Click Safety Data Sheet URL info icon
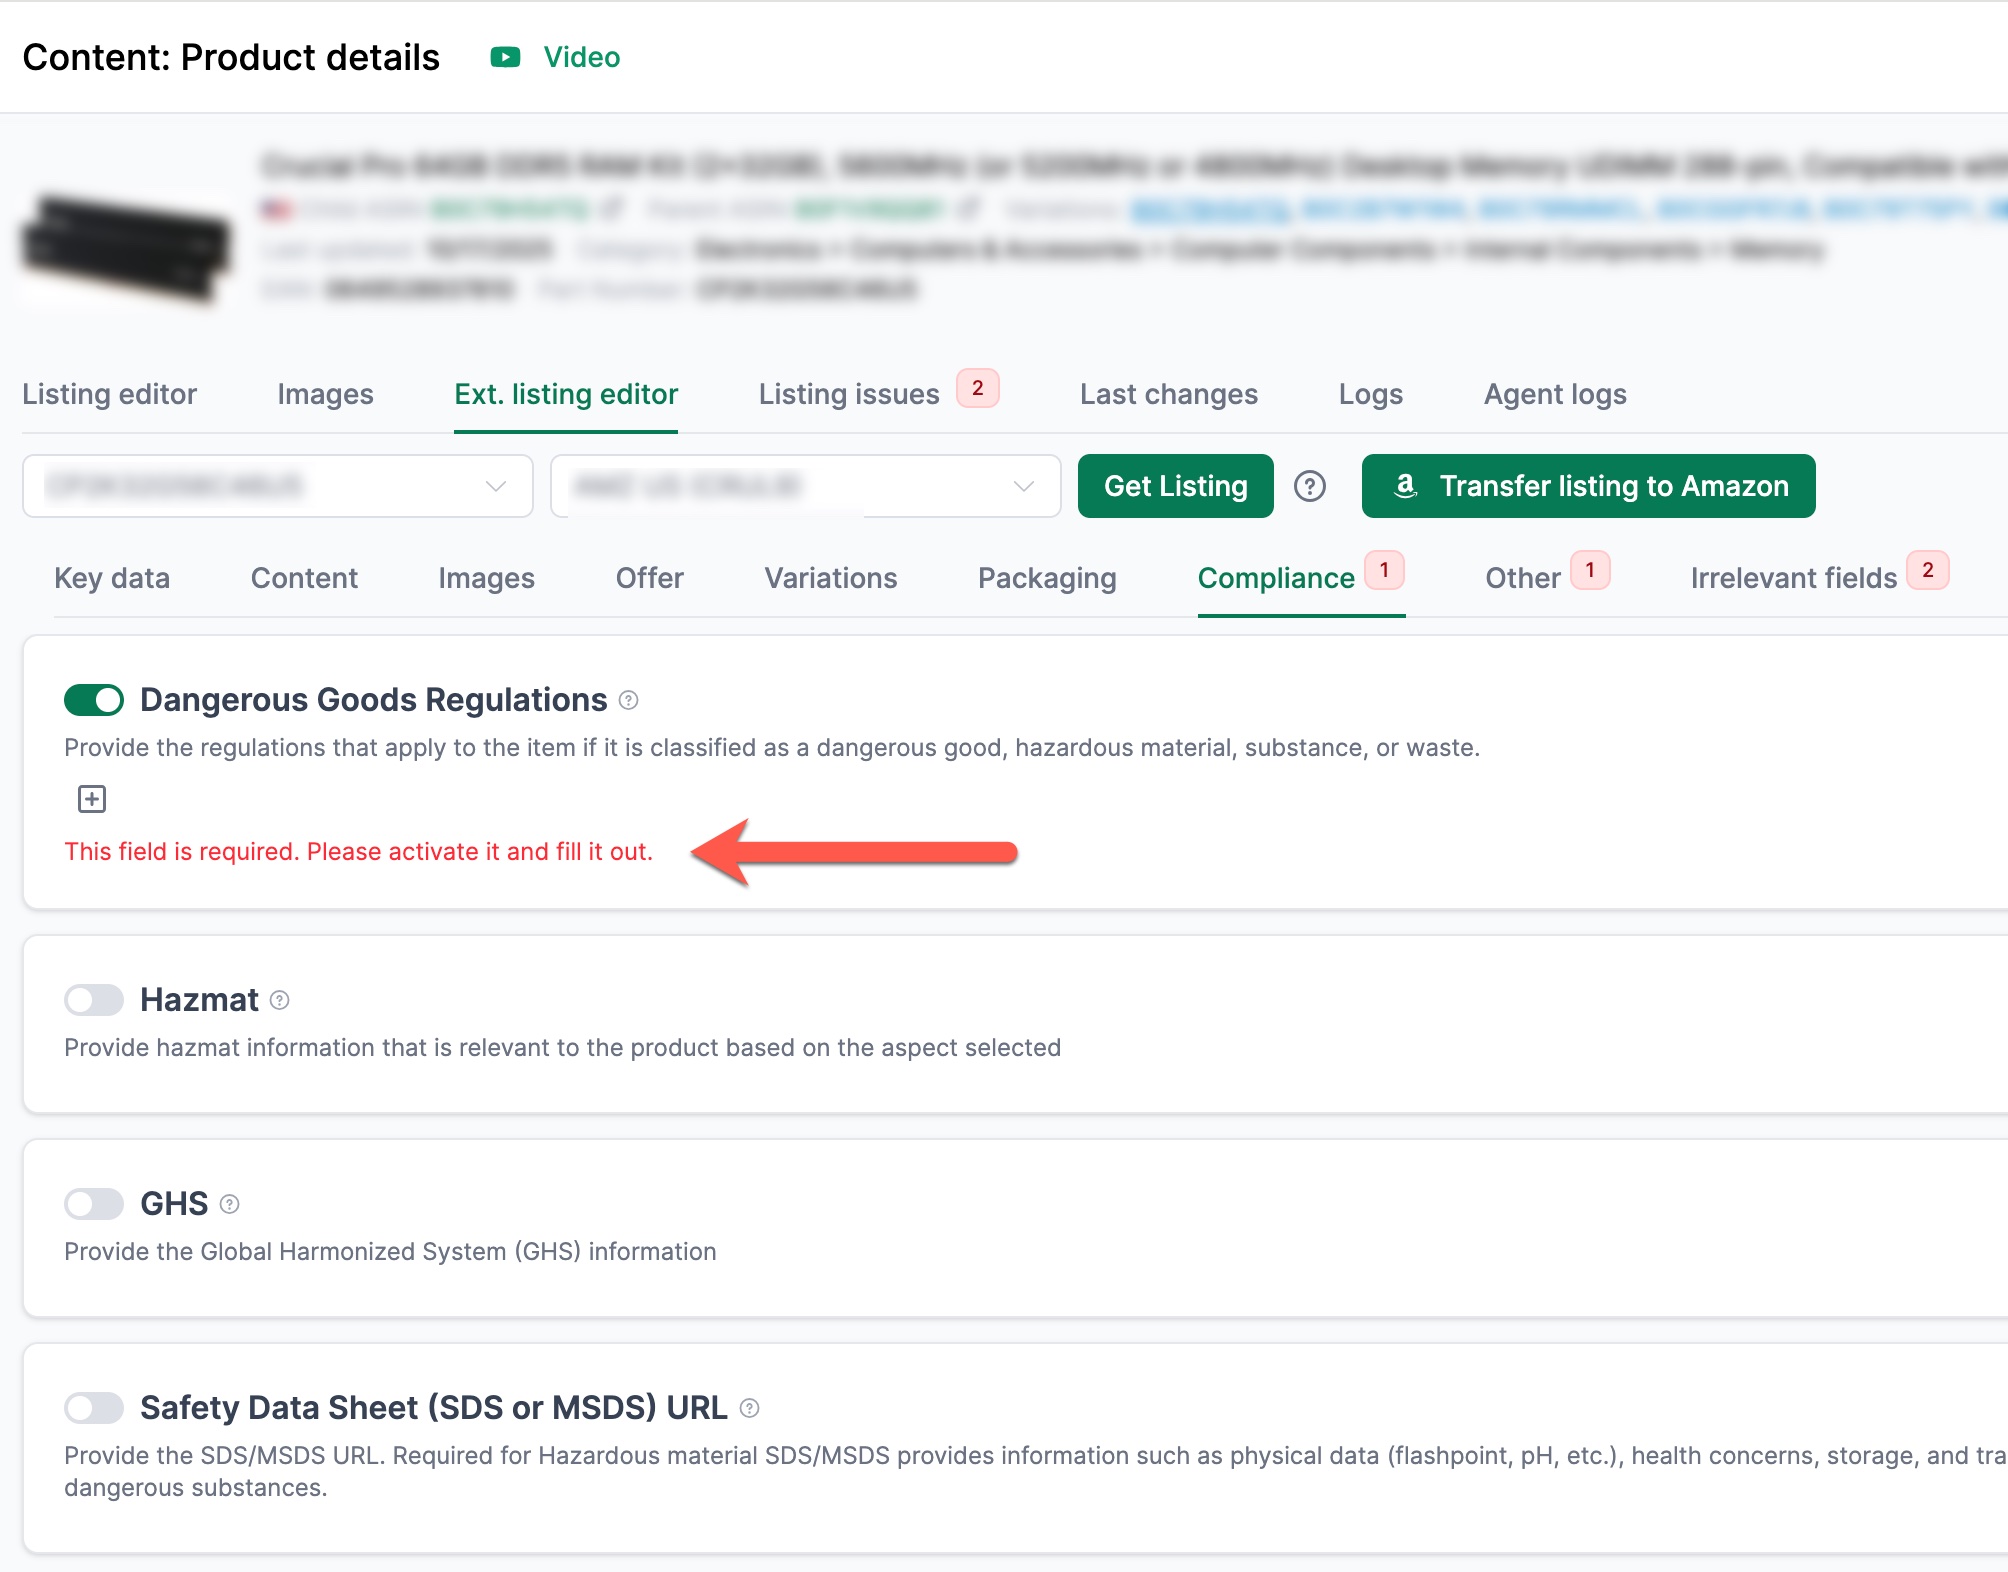 749,1408
